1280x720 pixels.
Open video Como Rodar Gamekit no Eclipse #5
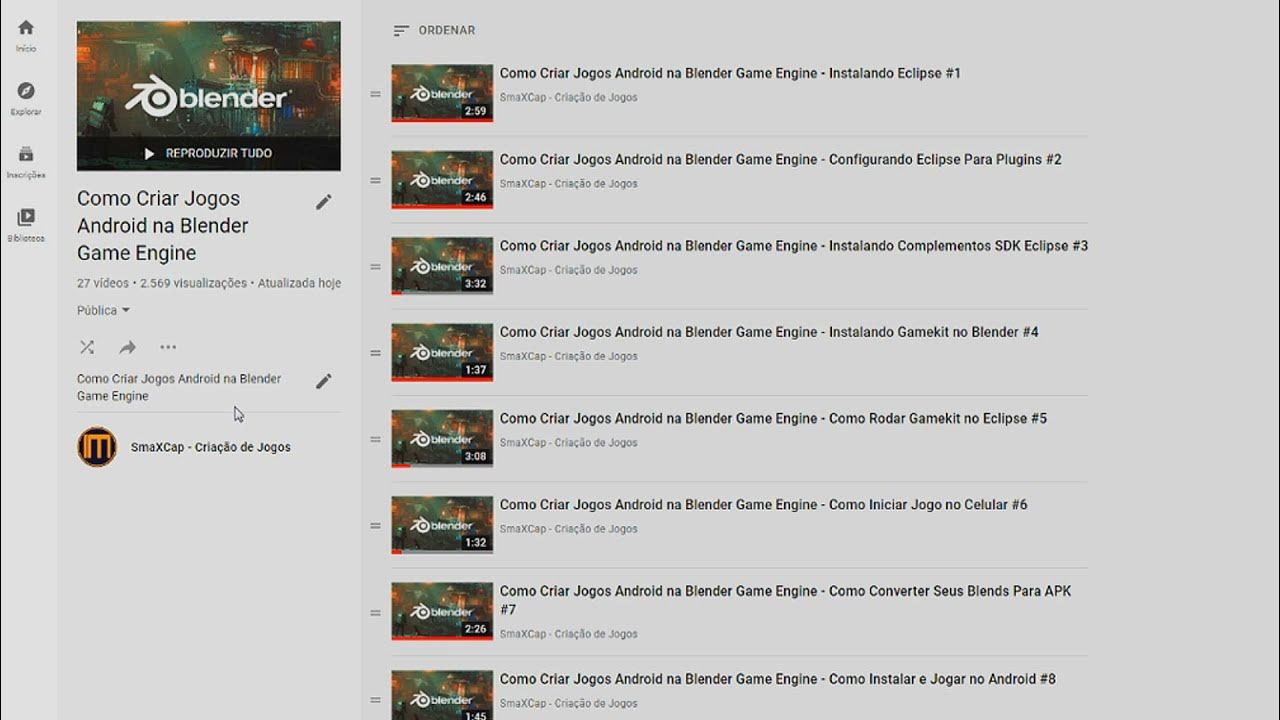tap(773, 418)
